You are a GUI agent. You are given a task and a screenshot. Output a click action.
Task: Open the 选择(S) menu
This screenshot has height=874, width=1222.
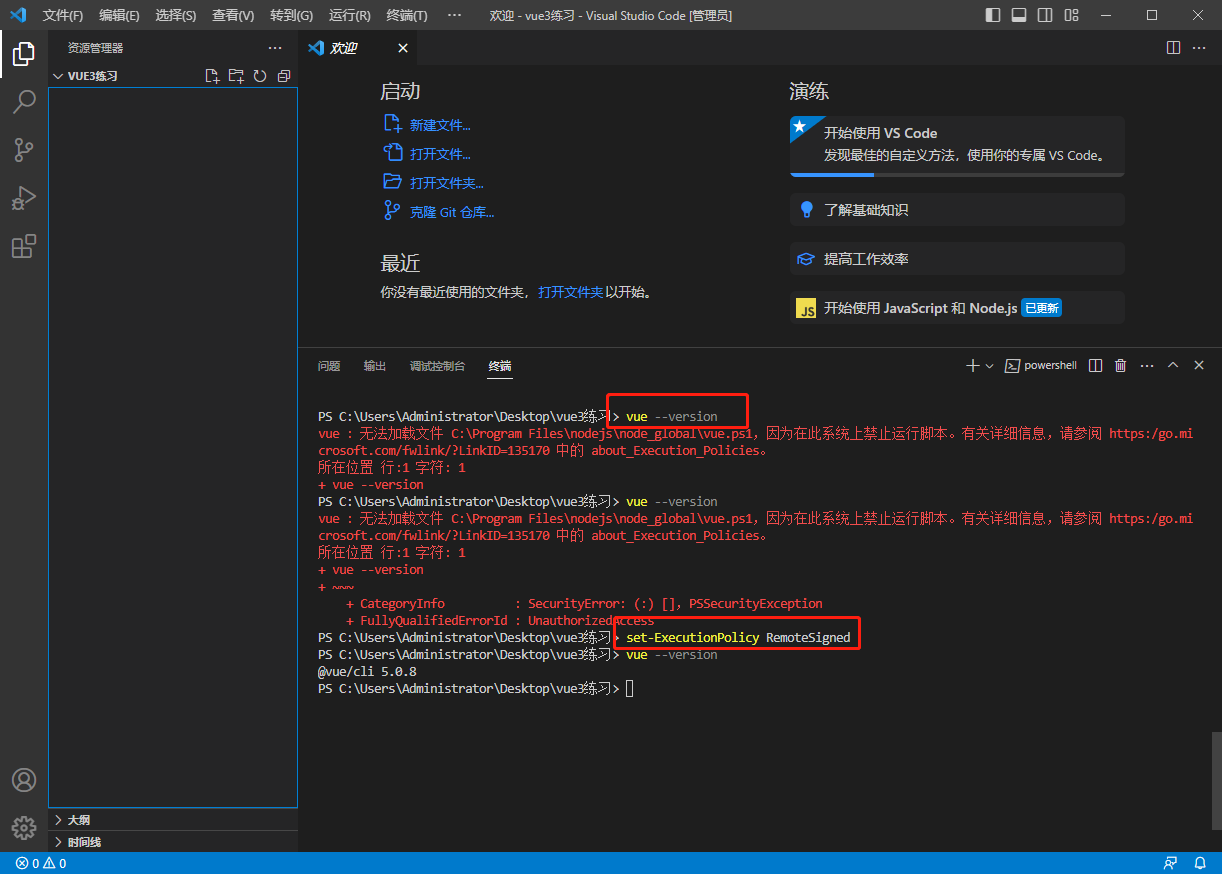[x=176, y=15]
